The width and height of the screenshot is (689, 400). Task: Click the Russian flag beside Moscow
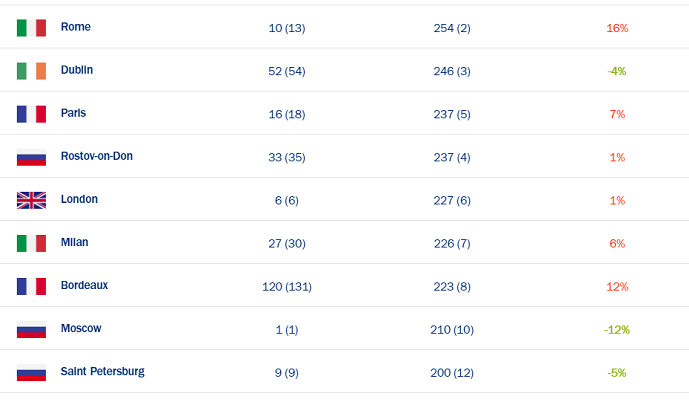31,329
